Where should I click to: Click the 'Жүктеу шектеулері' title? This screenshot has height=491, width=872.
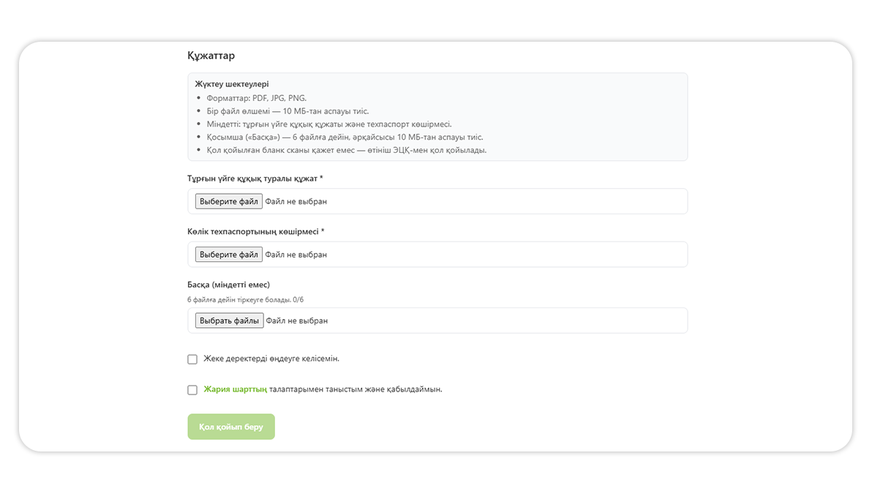(x=232, y=84)
